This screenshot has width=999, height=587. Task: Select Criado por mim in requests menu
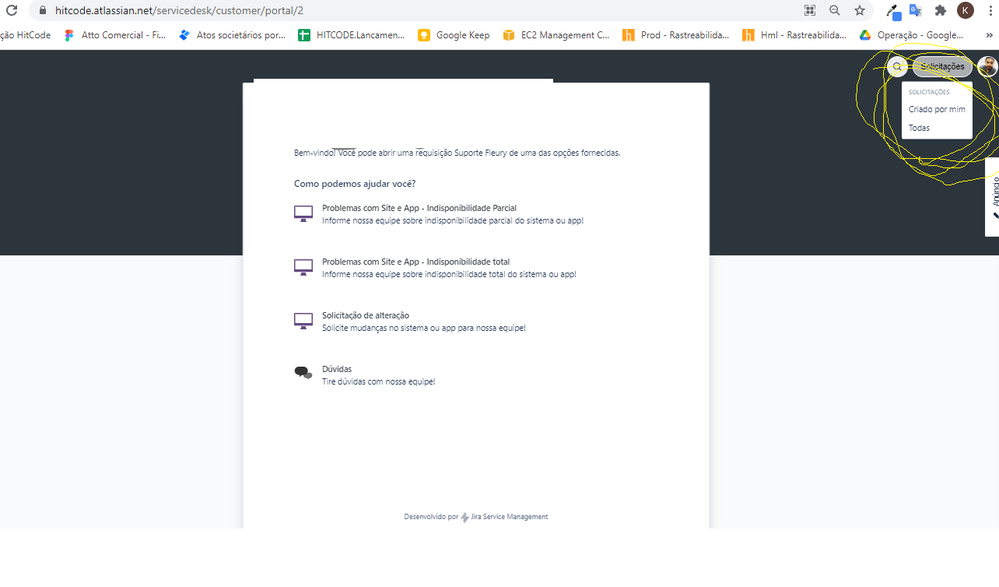[x=937, y=109]
